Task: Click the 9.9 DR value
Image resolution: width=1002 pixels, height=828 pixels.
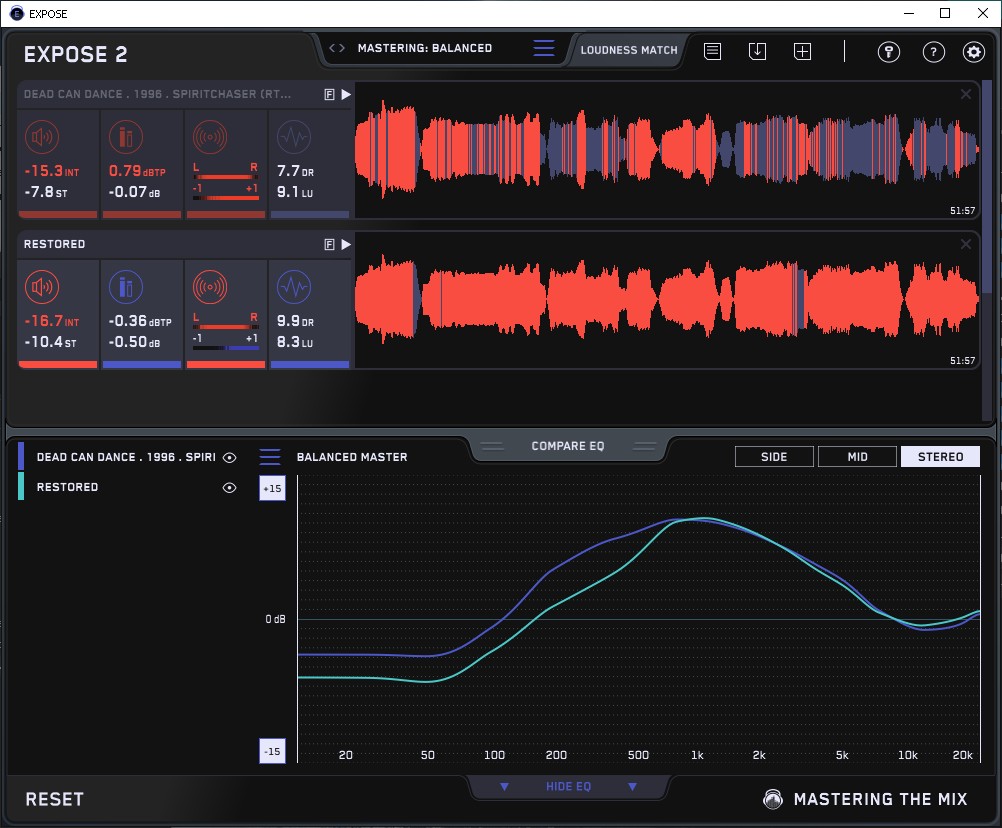Action: pos(295,321)
